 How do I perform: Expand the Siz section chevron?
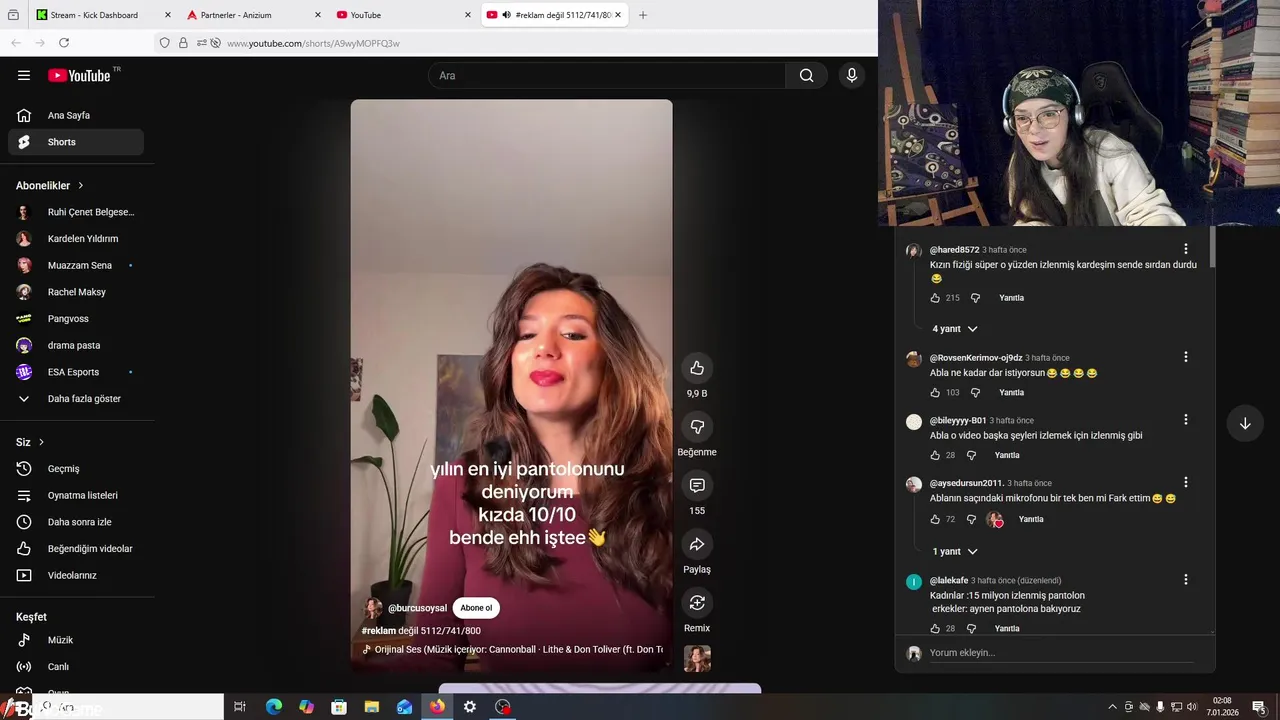[41, 442]
